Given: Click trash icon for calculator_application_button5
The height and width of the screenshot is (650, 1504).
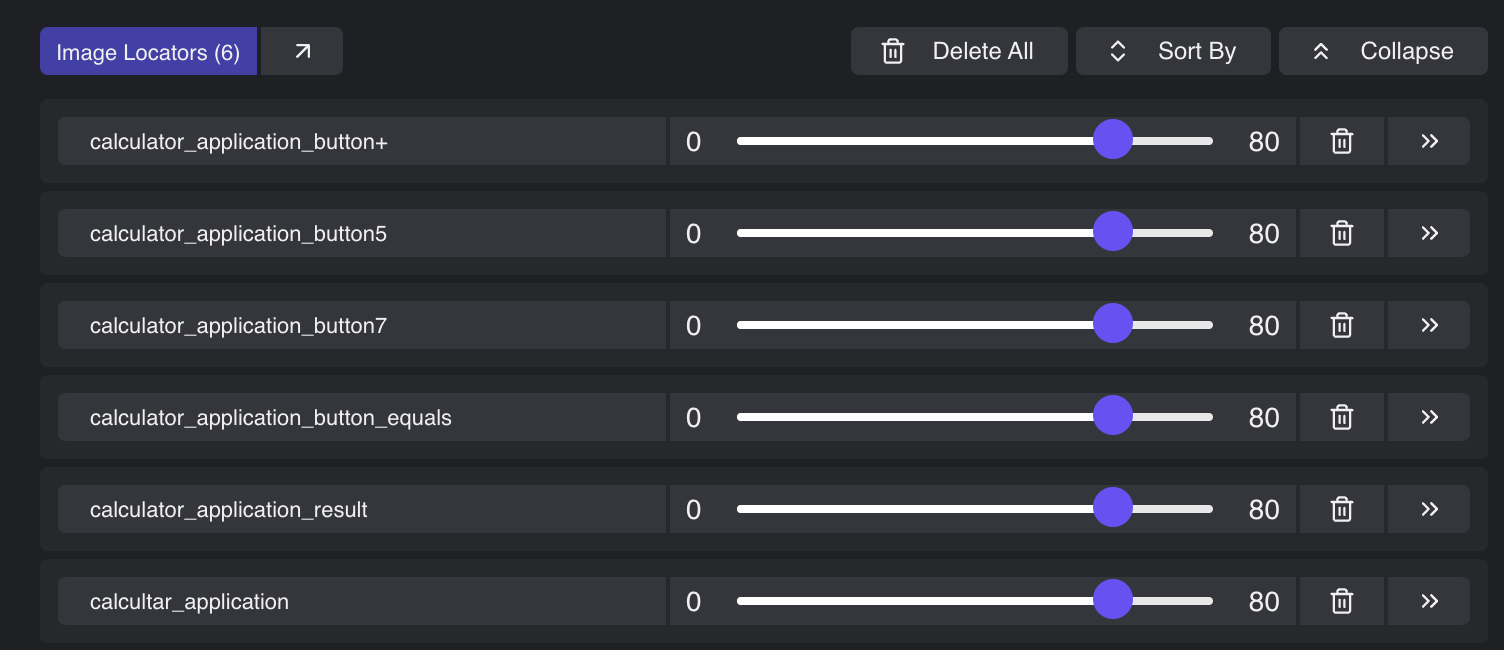Looking at the screenshot, I should 1341,233.
